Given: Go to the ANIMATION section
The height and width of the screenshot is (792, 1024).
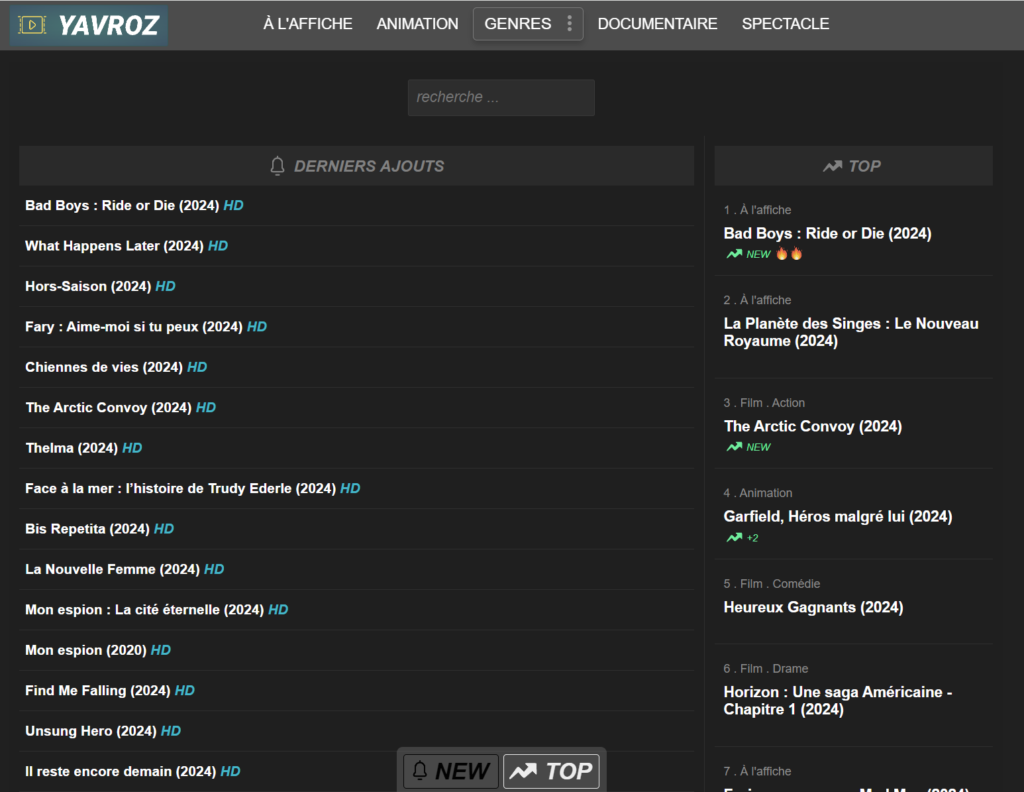Looking at the screenshot, I should point(417,24).
